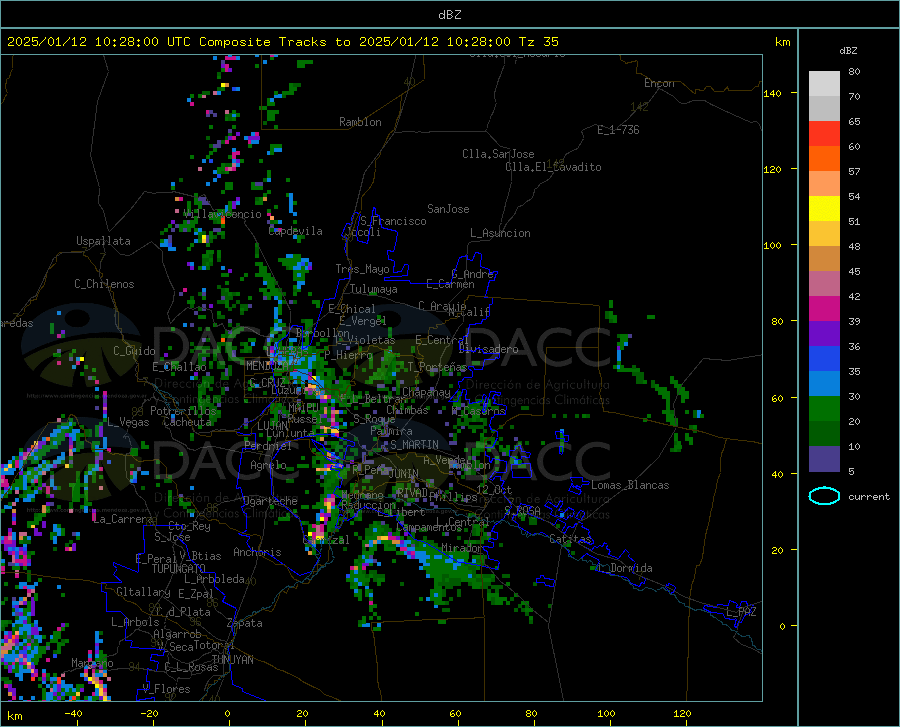The width and height of the screenshot is (900, 727).
Task: Click the 'Potrerillos' location label
Action: click(183, 411)
